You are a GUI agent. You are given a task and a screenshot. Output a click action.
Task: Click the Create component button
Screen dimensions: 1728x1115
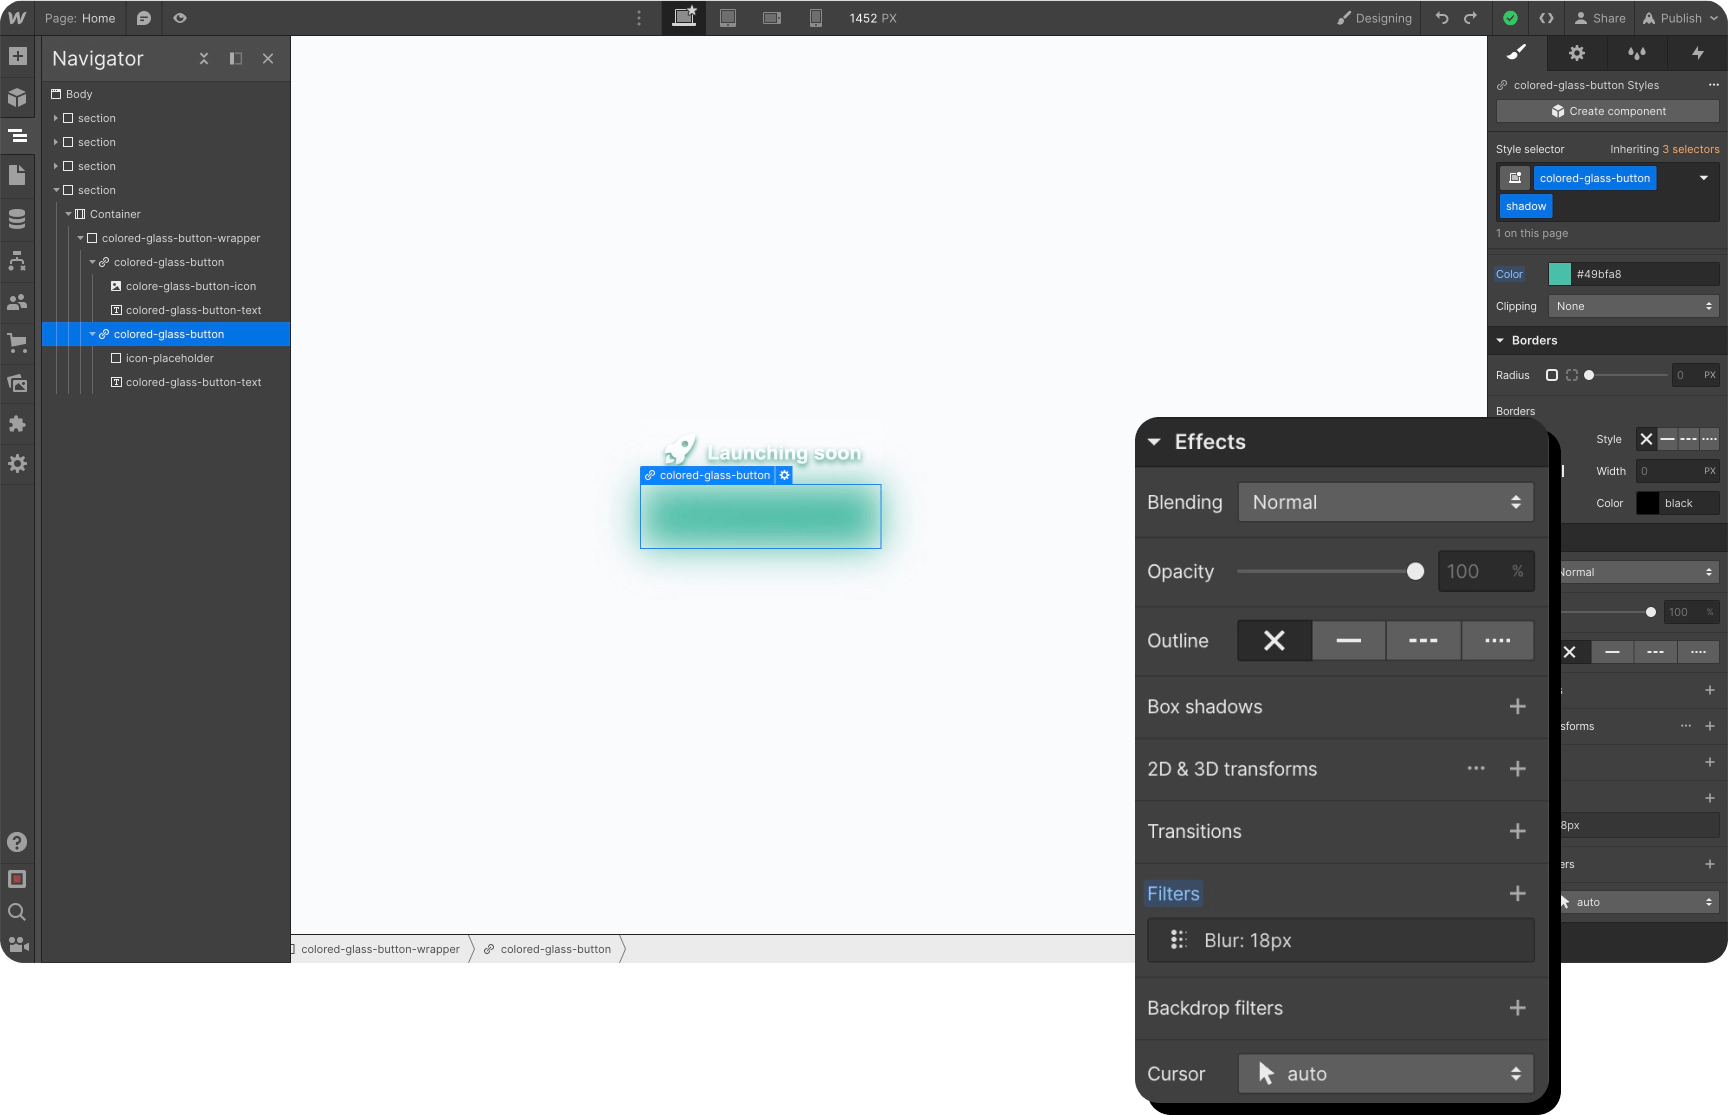pos(1606,111)
